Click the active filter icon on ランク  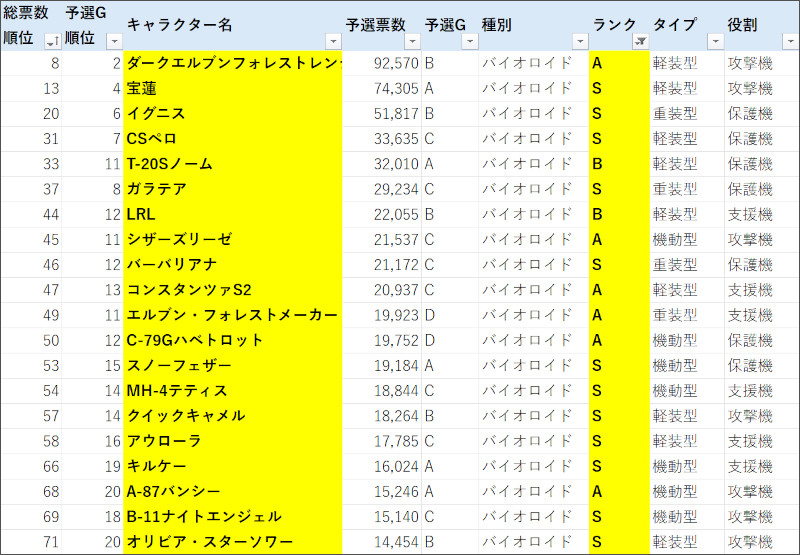click(x=639, y=40)
